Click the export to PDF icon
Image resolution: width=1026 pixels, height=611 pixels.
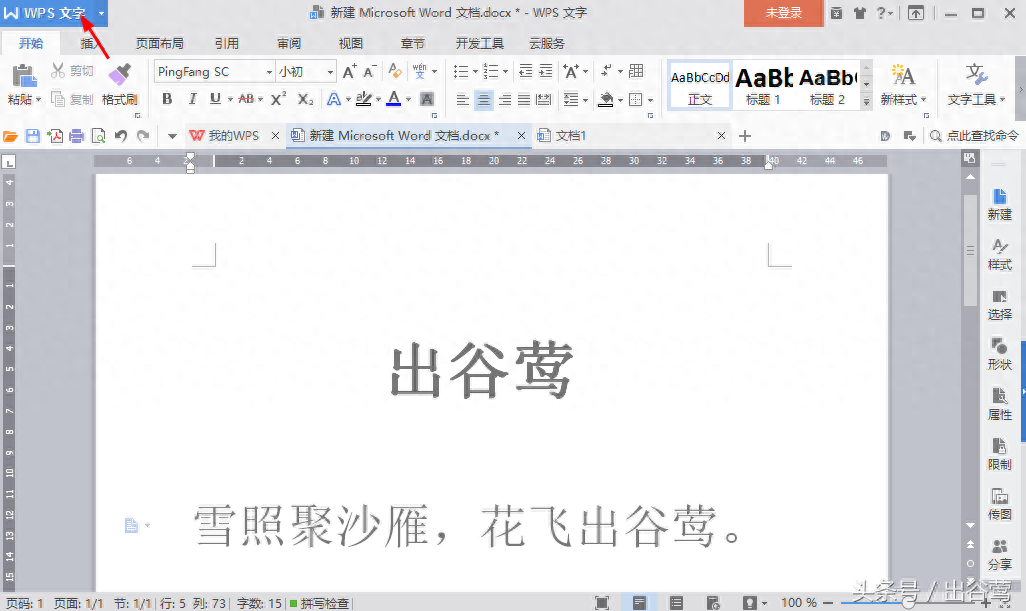tap(55, 136)
